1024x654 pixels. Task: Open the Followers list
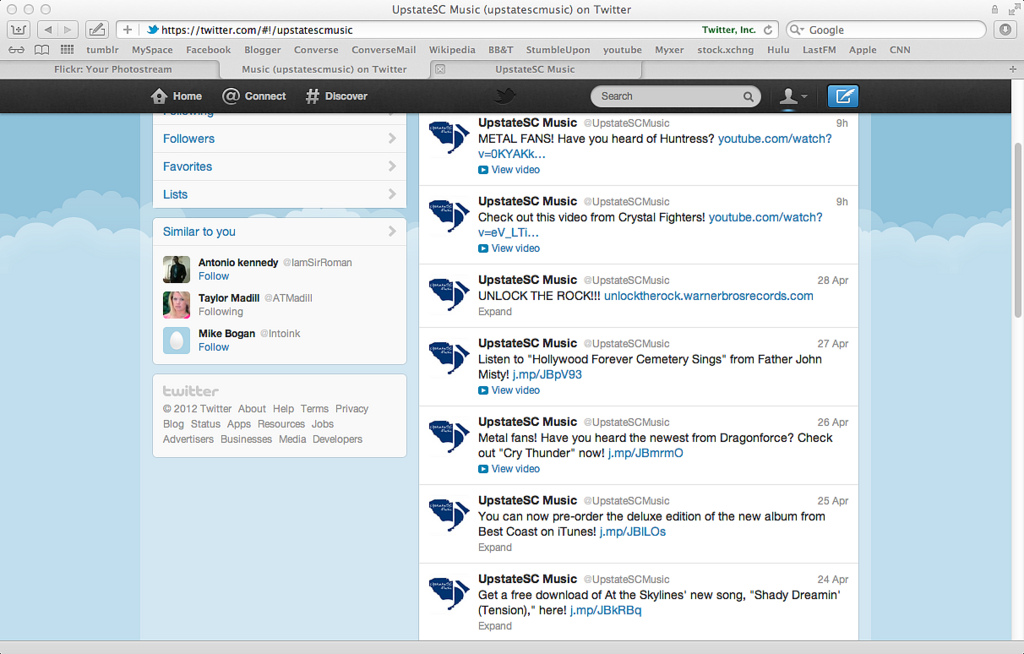click(x=189, y=139)
